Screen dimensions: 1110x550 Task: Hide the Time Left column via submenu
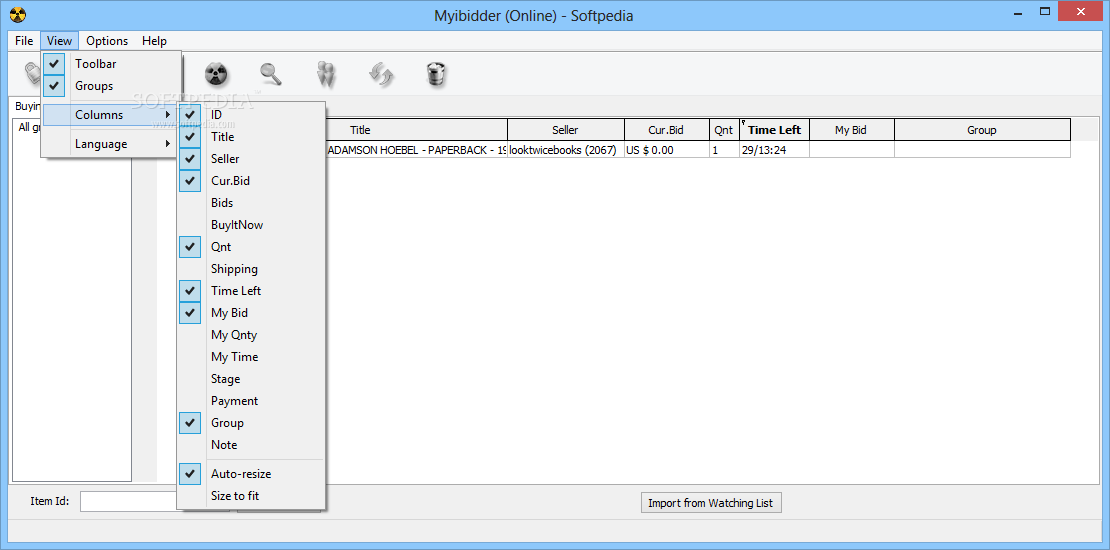(251, 291)
